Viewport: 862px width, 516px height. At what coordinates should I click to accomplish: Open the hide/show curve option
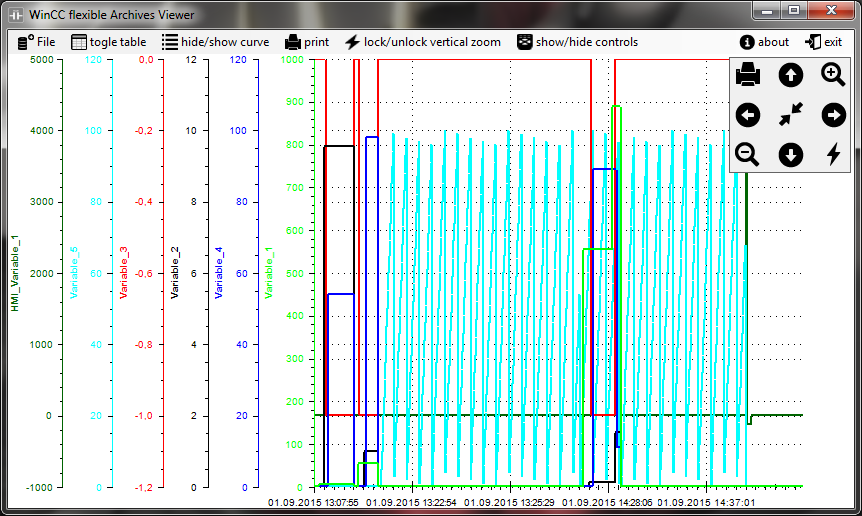click(215, 42)
